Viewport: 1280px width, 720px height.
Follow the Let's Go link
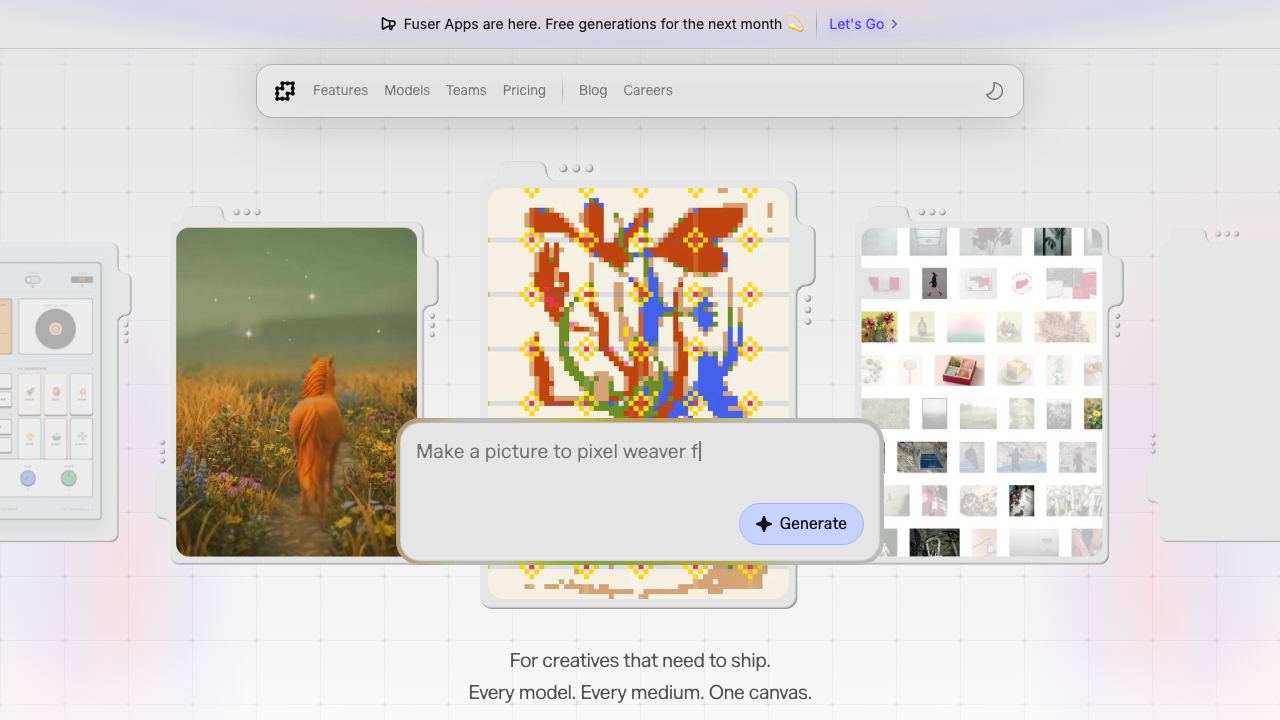(857, 24)
